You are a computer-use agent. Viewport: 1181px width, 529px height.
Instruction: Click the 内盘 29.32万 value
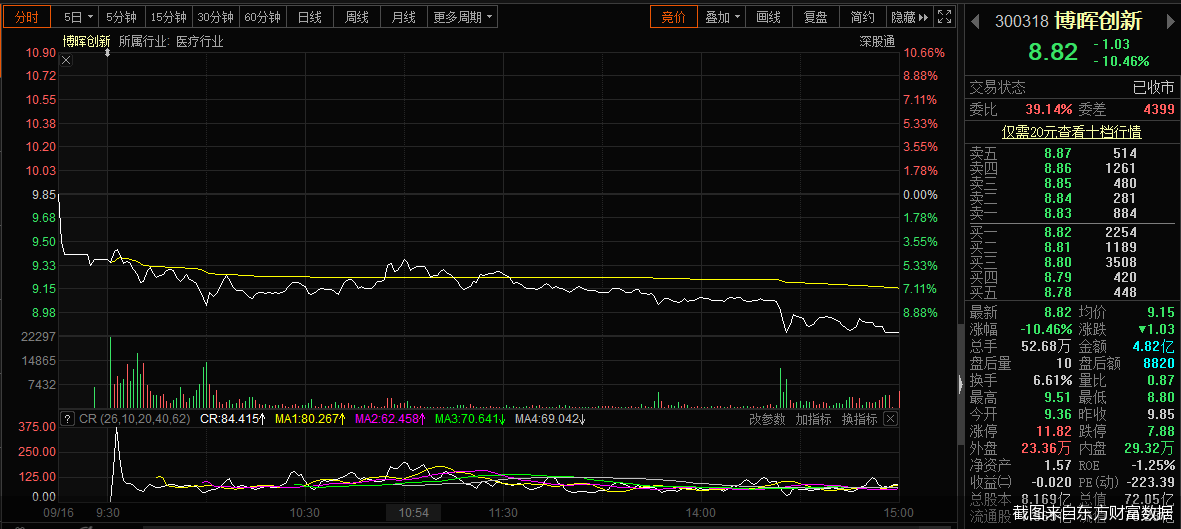coord(1149,448)
